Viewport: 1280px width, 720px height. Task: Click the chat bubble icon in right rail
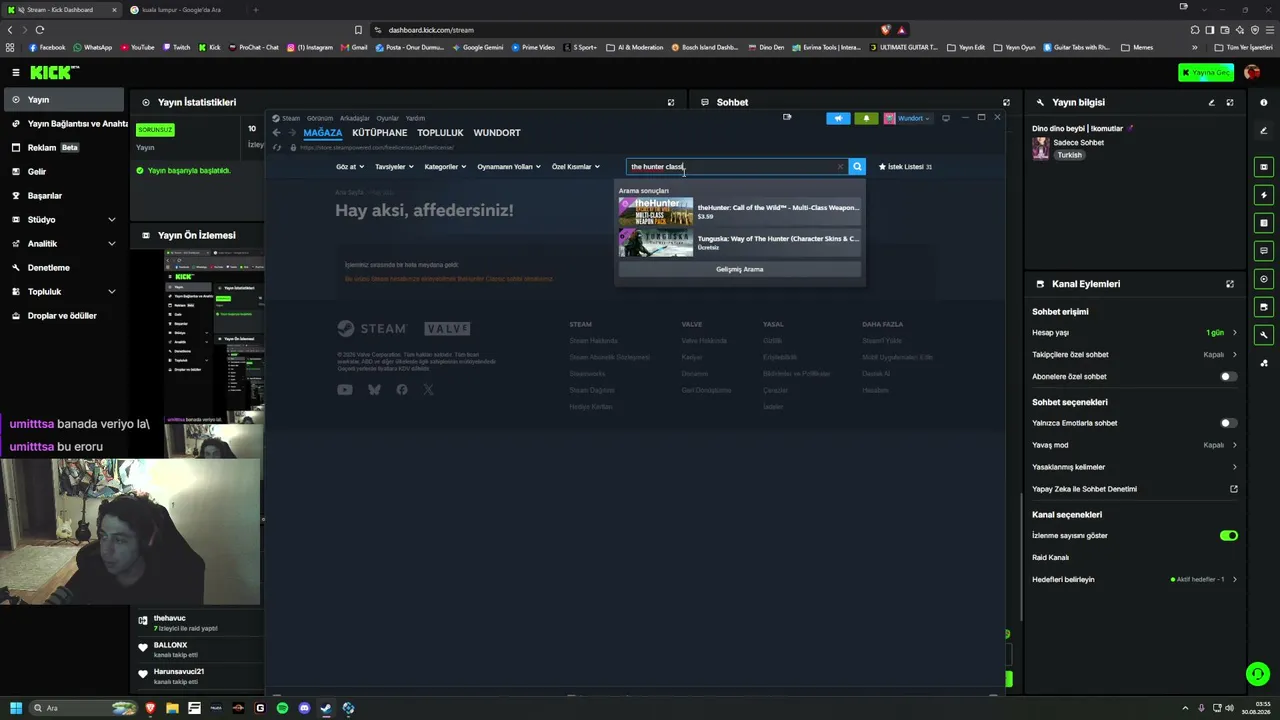[x=1264, y=251]
